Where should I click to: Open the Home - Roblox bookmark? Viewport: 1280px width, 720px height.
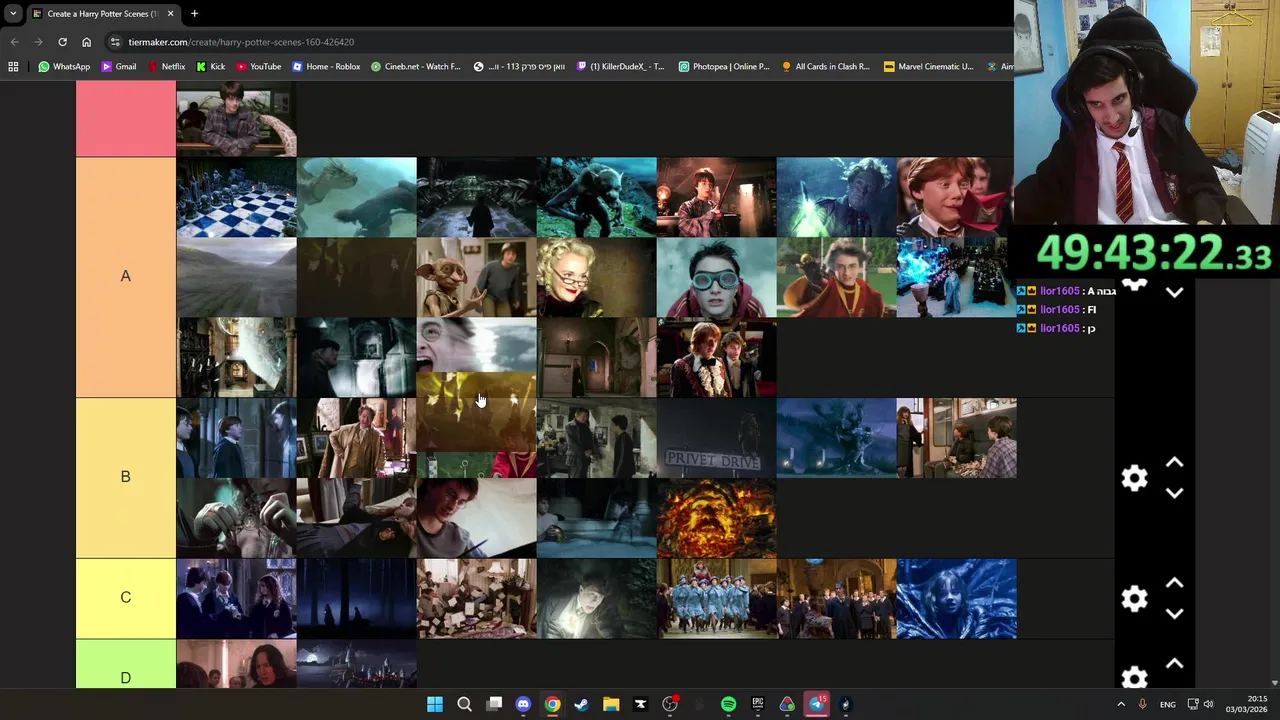click(x=325, y=66)
